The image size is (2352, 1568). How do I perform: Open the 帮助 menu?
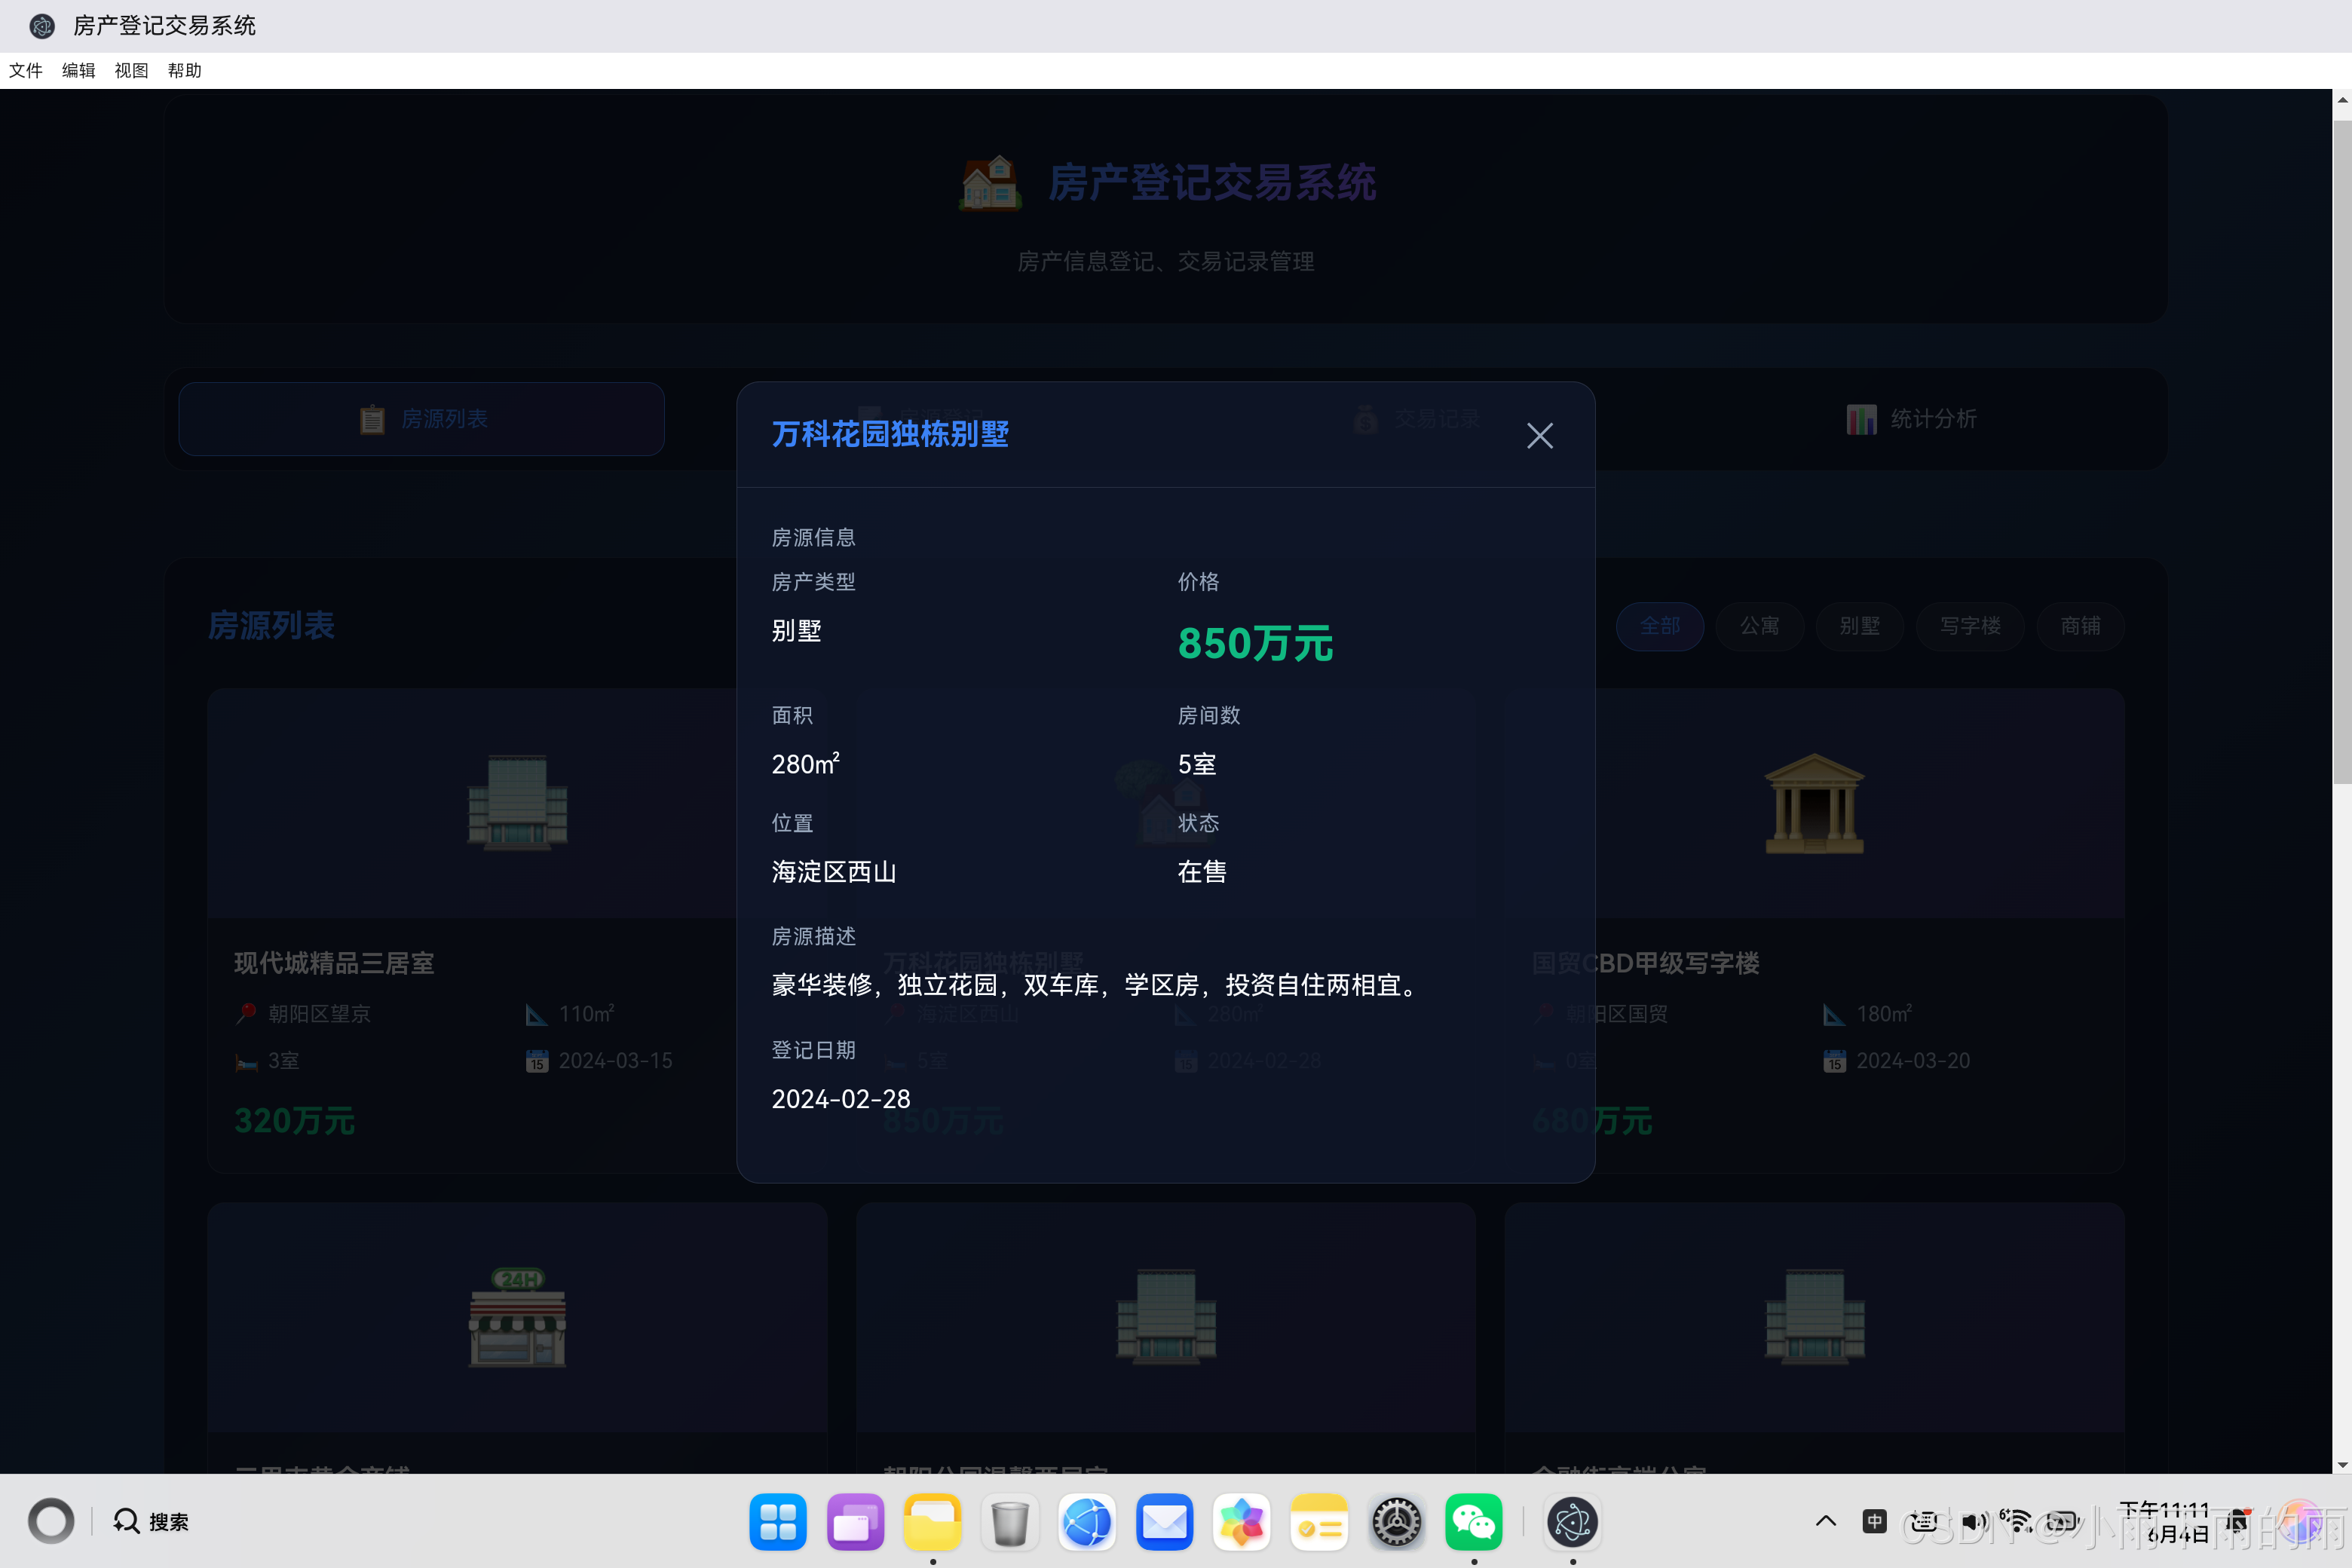pyautogui.click(x=185, y=70)
